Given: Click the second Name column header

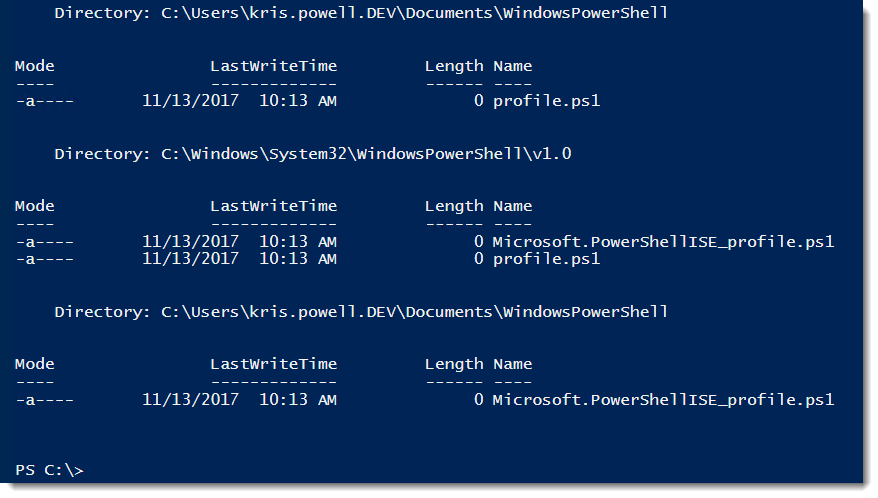Looking at the screenshot, I should (x=512, y=206).
